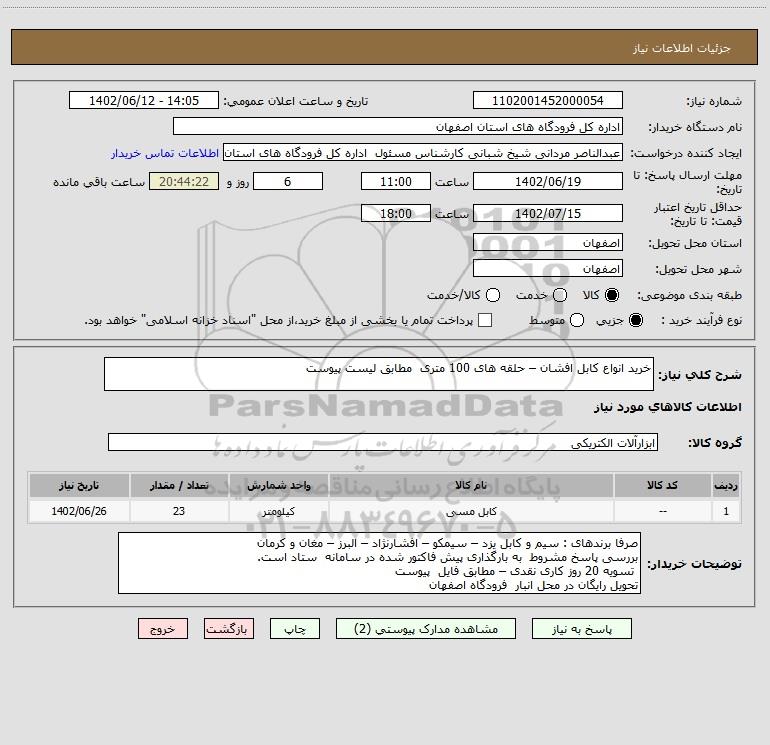Image resolution: width=770 pixels, height=745 pixels.
Task: Click the اطلاعات کالاهای مورد نیاز heading
Action: point(668,407)
